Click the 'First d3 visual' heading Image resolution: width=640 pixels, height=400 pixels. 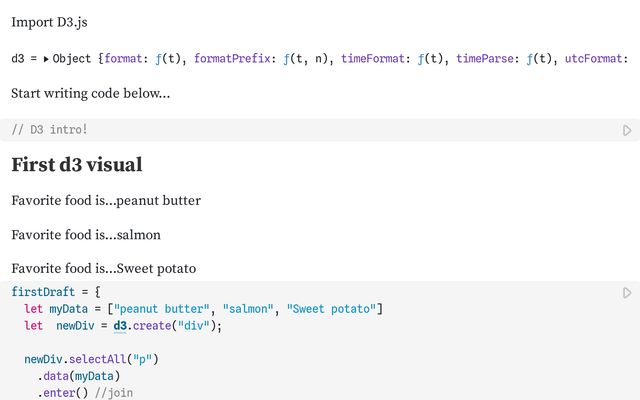(77, 165)
